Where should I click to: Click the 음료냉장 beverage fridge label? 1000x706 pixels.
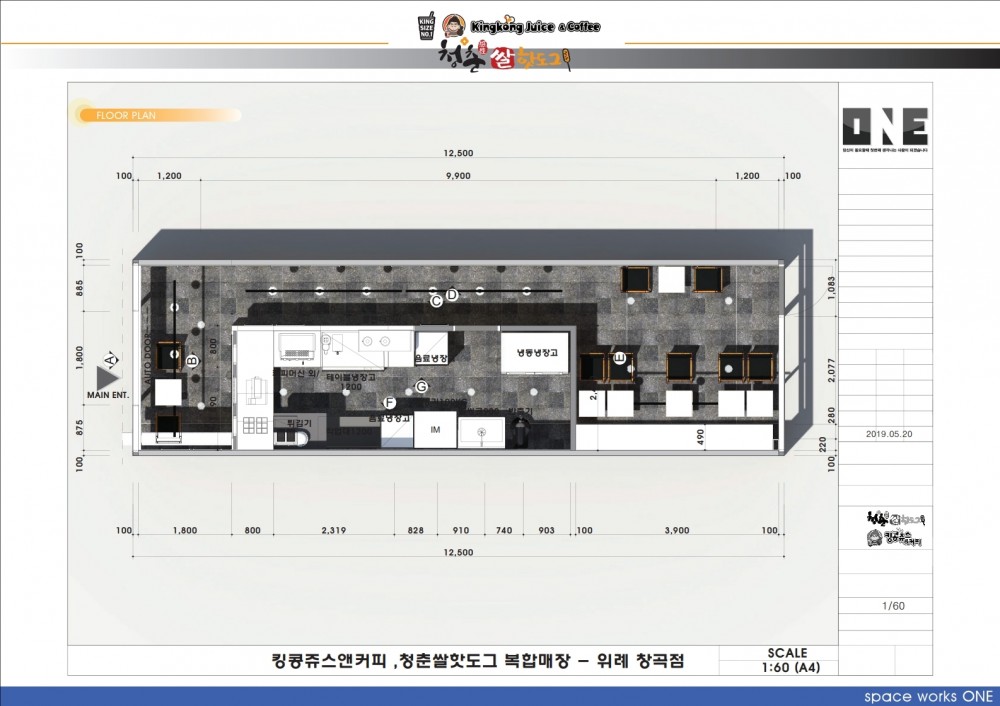pyautogui.click(x=431, y=357)
